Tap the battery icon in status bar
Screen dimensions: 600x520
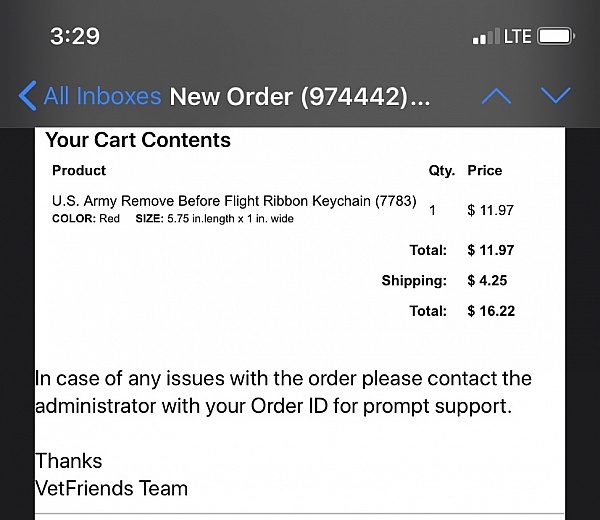point(555,37)
